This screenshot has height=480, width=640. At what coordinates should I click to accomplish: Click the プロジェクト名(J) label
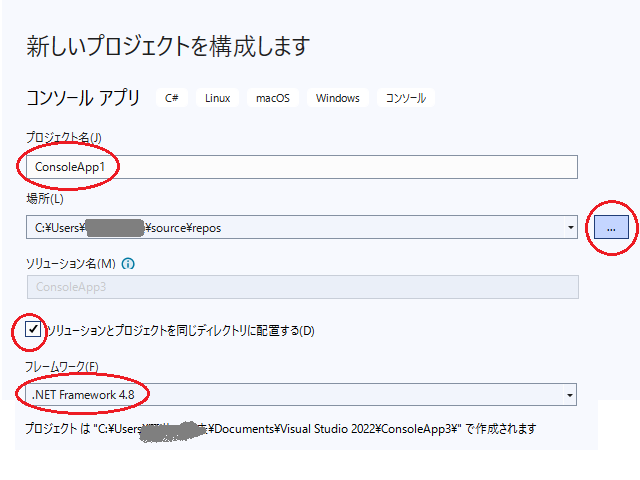point(64,137)
